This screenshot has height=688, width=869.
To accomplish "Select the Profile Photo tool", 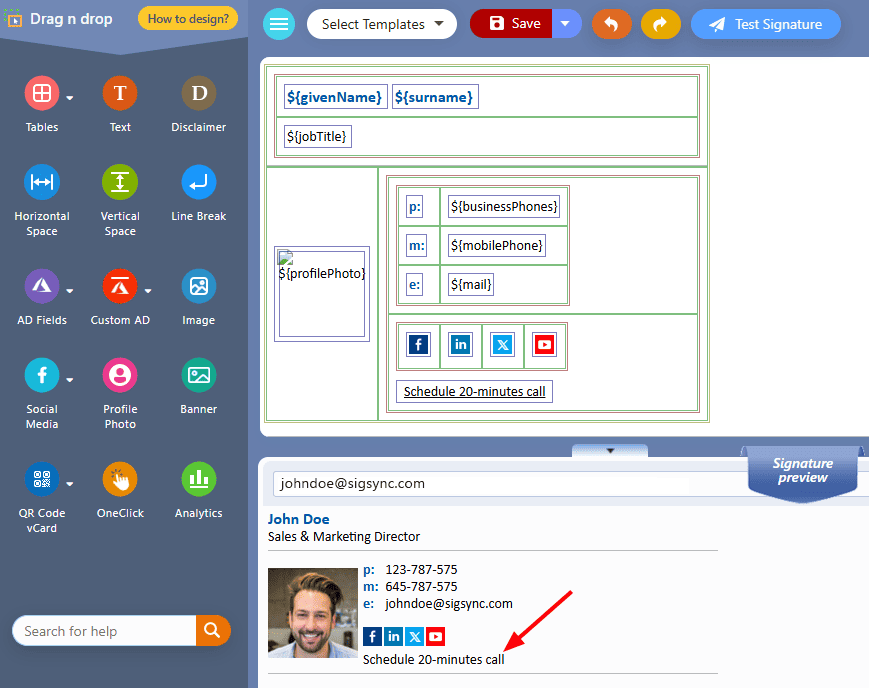I will [120, 375].
